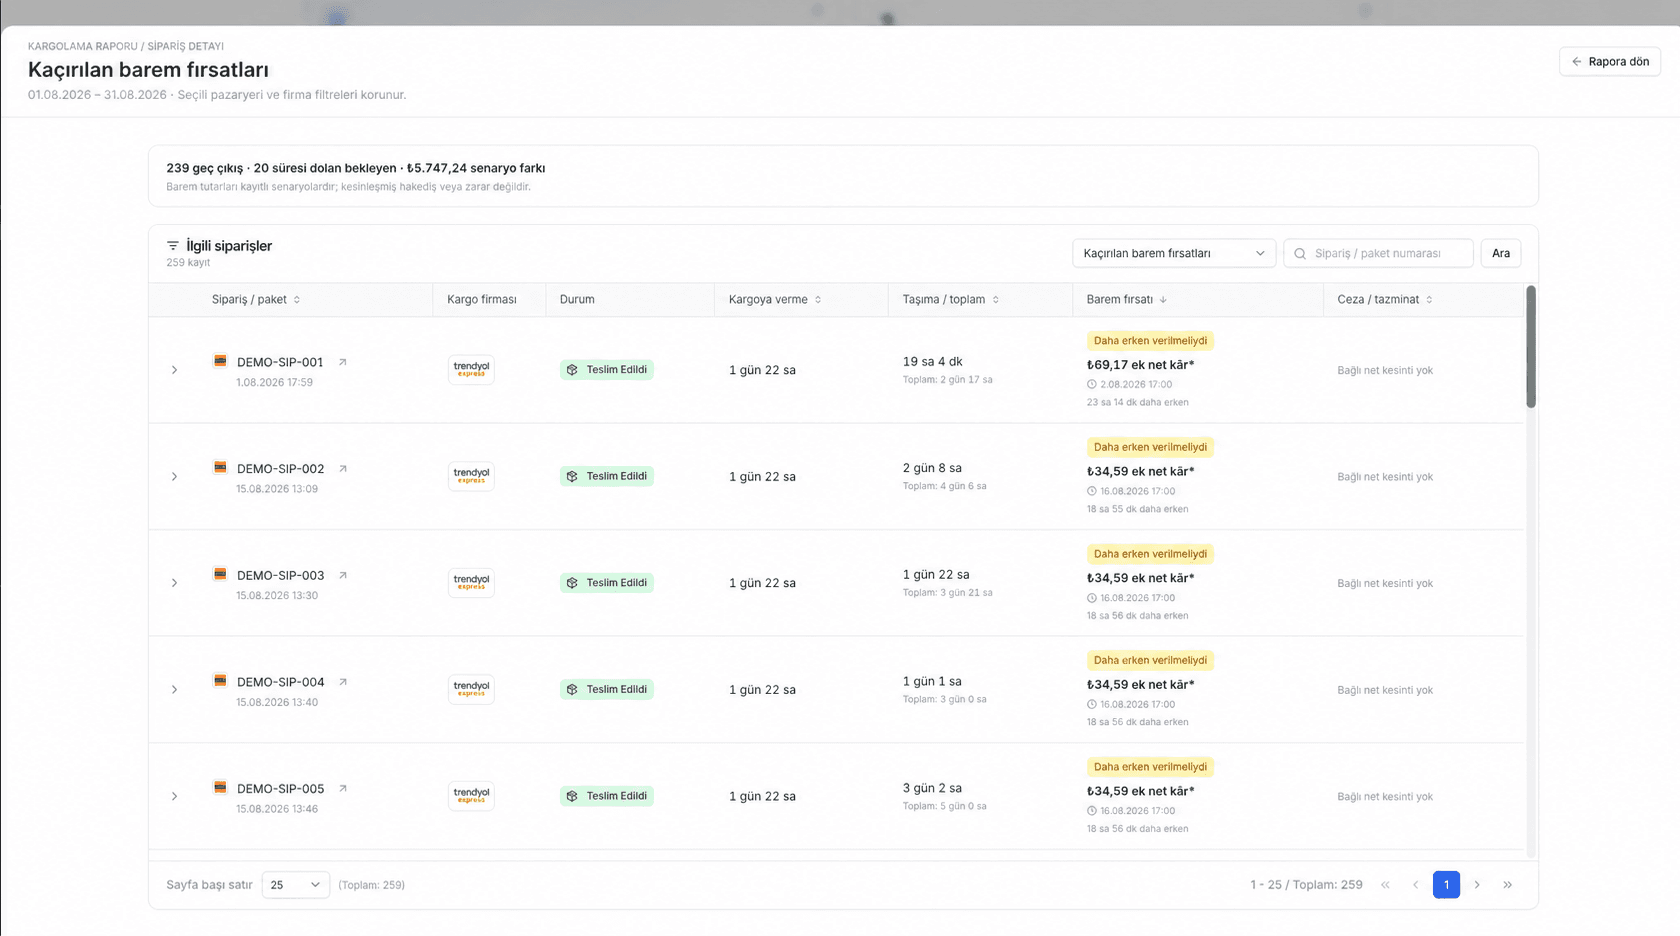Click Trendyol Express logo in DEMO-SIP-005 row

[471, 796]
